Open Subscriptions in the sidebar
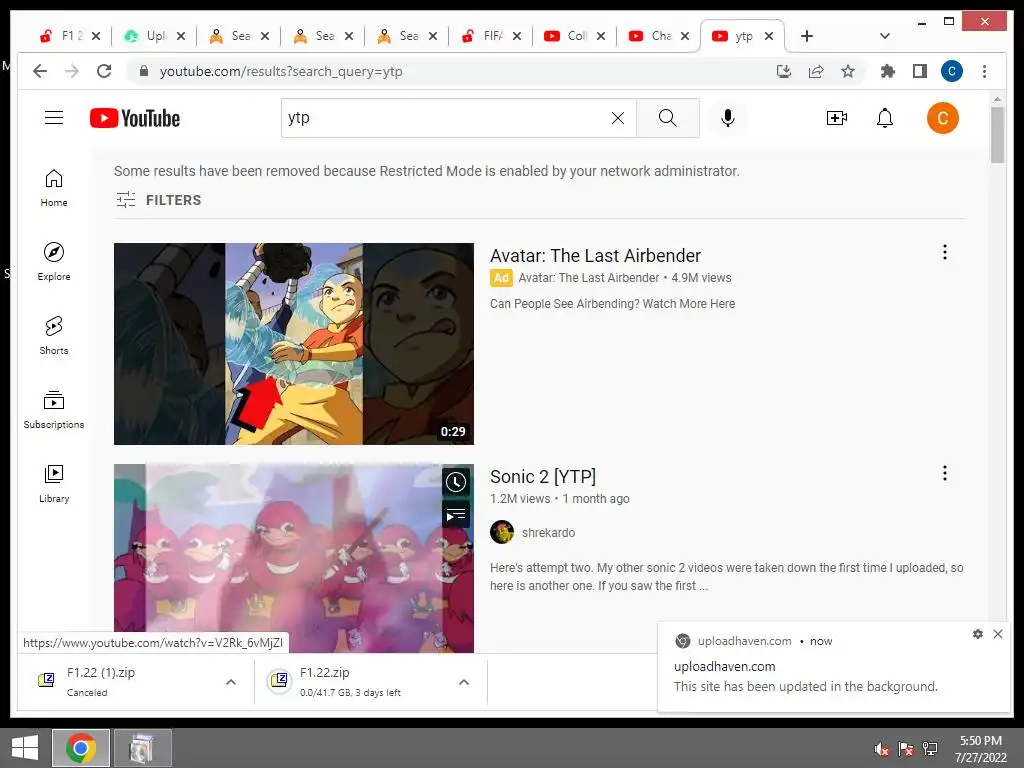This screenshot has height=768, width=1024. tap(54, 409)
